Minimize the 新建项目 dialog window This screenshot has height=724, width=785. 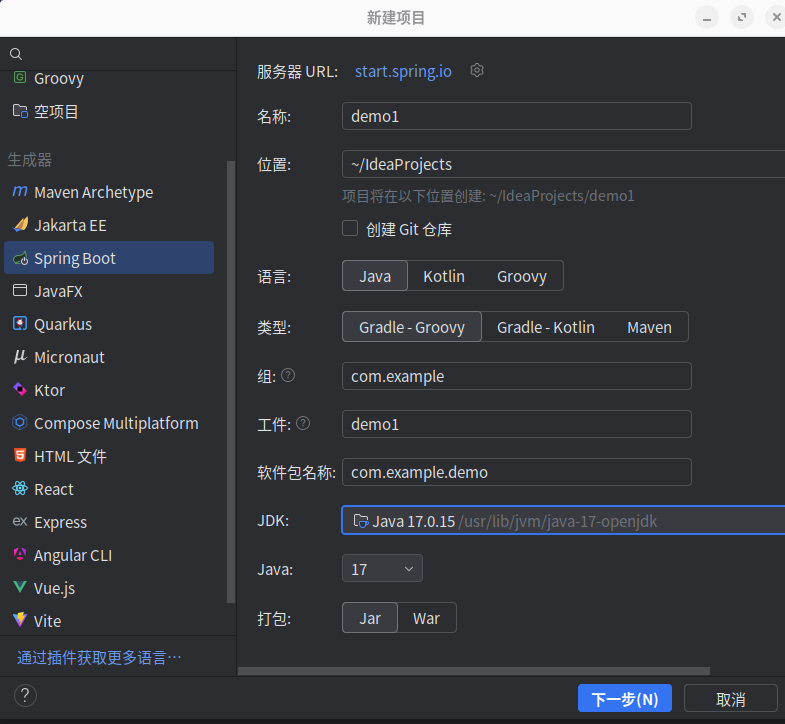tap(707, 18)
